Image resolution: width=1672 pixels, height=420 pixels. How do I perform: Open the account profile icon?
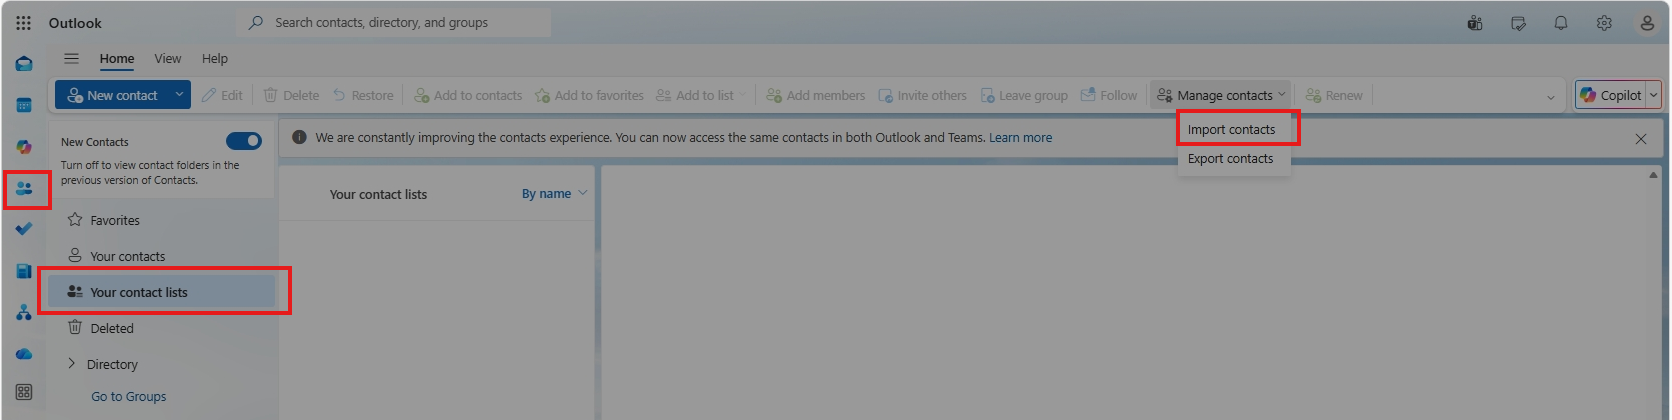[1647, 23]
